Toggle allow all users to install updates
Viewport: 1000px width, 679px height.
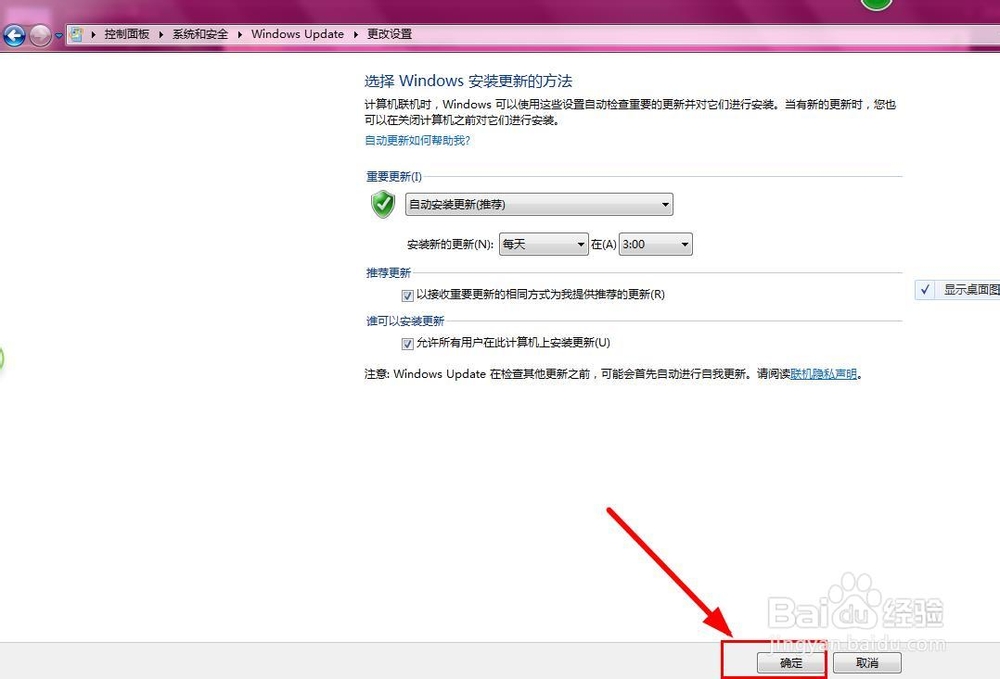click(x=409, y=343)
